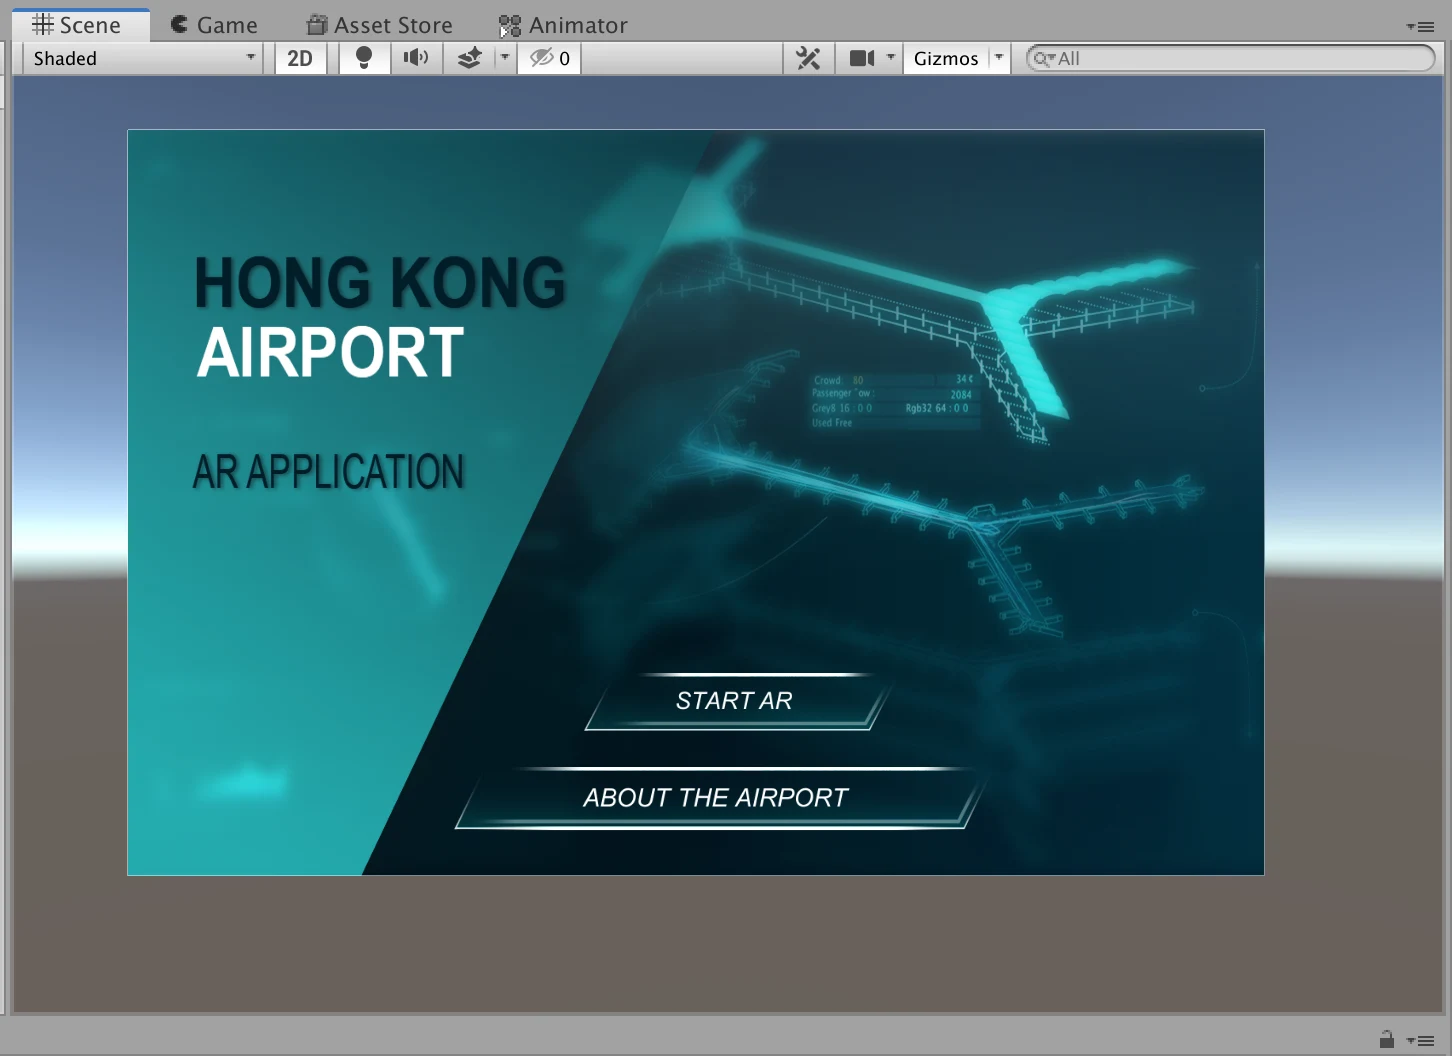Toggle scene effects (skybox/fog) icon

tap(469, 58)
